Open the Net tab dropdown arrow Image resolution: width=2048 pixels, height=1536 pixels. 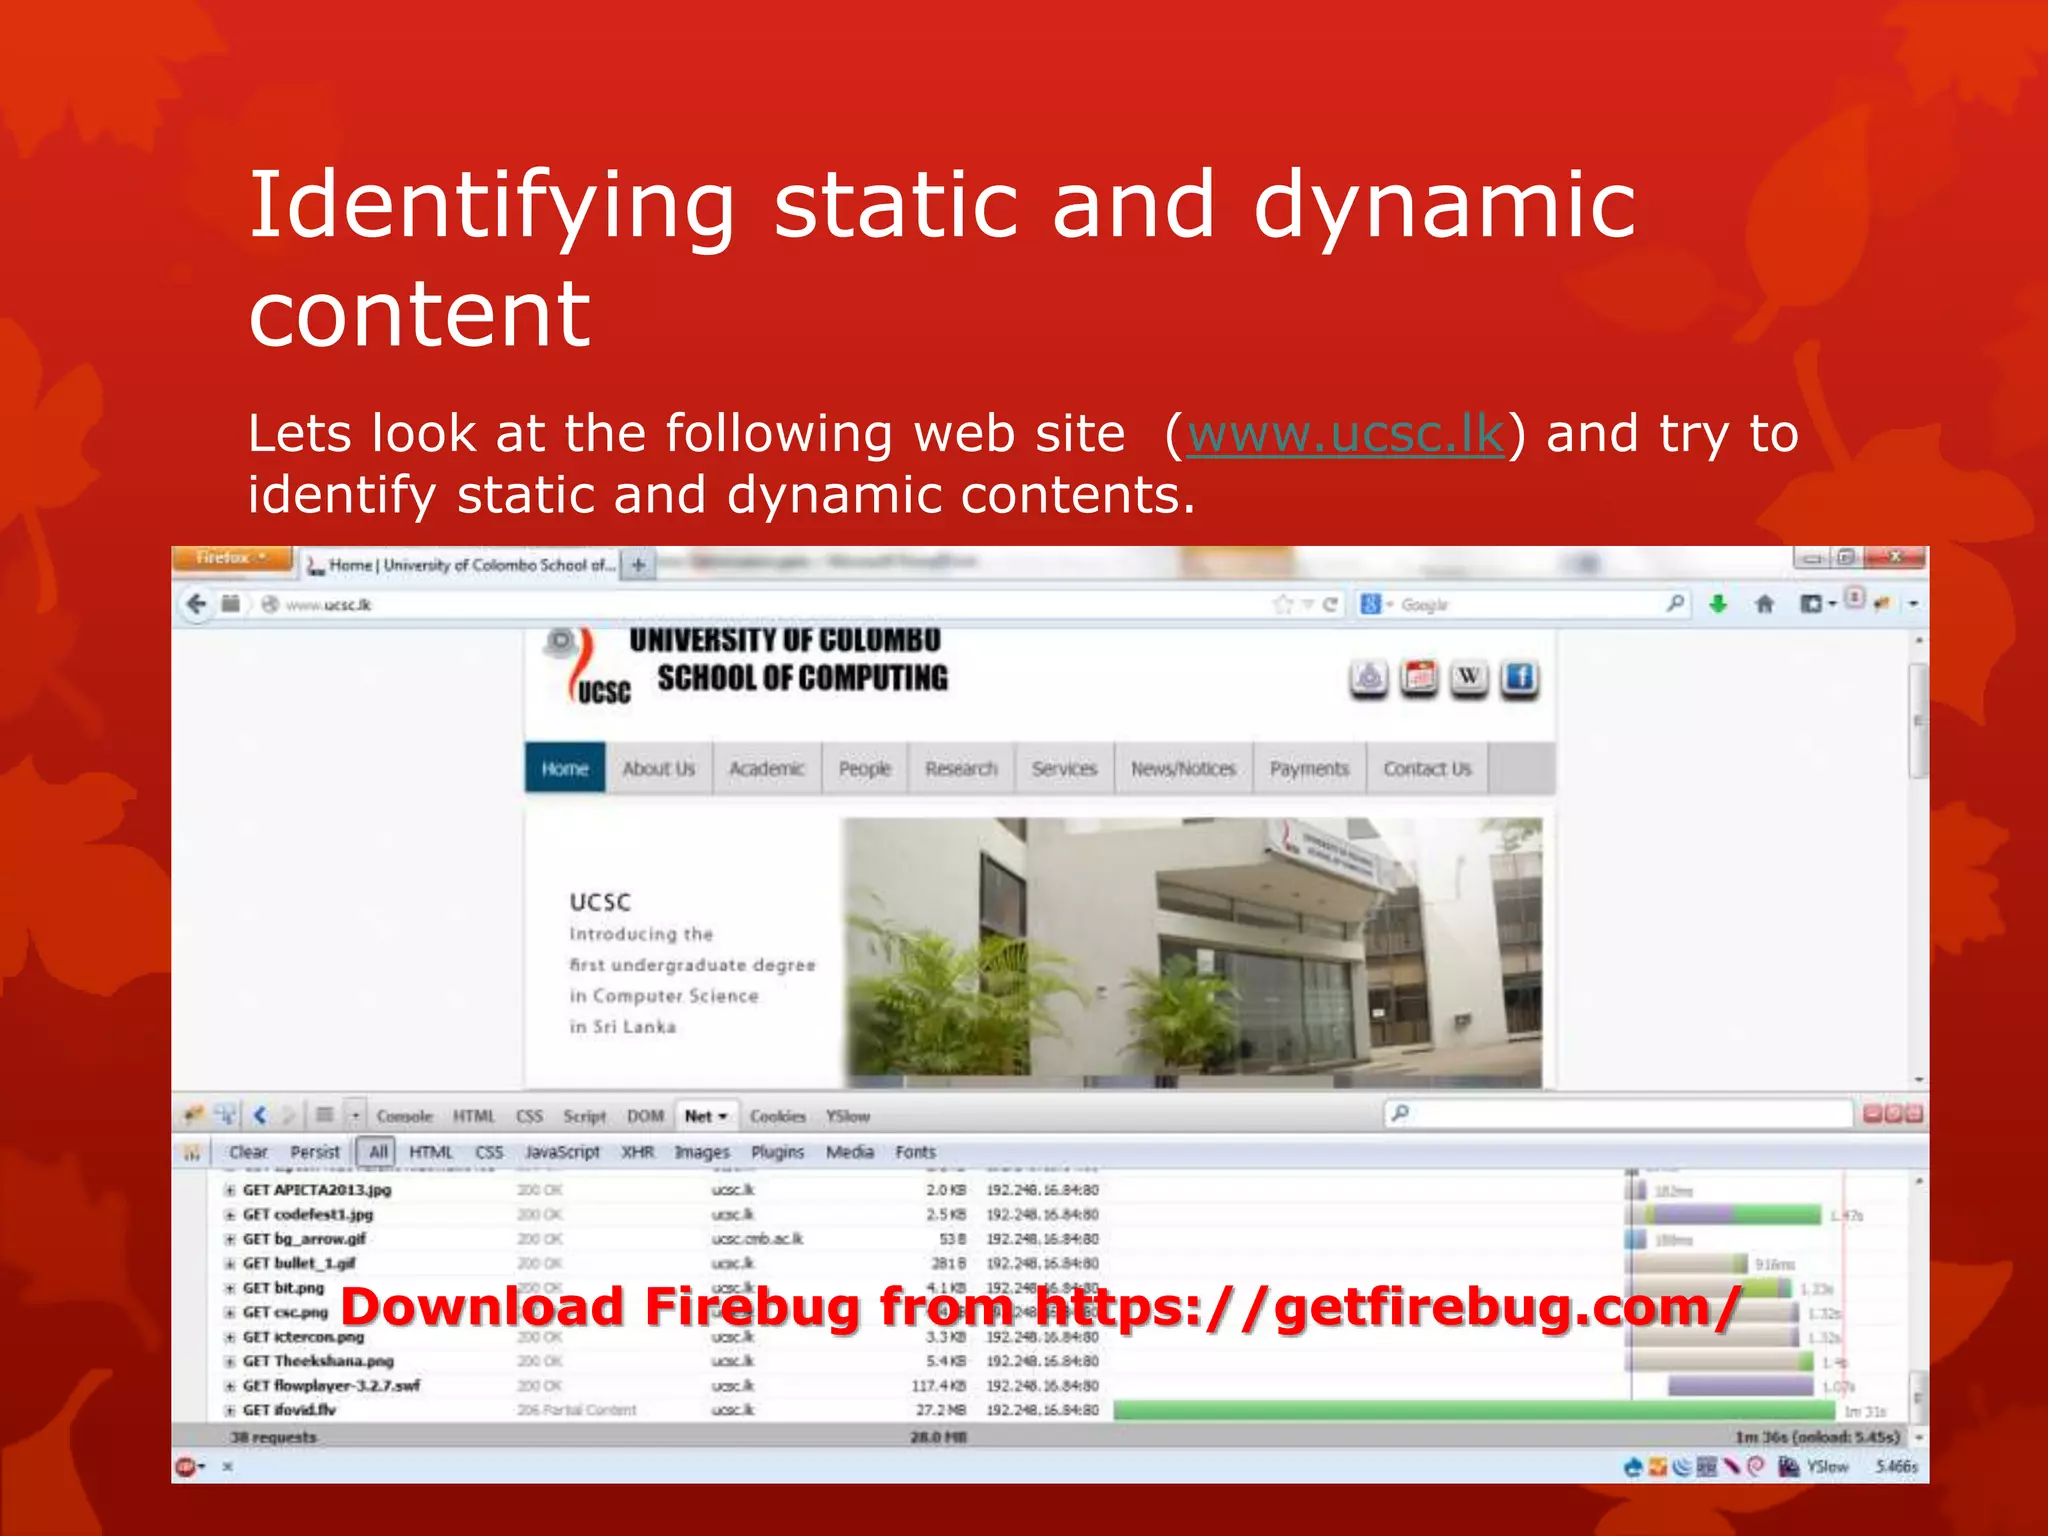[723, 1116]
